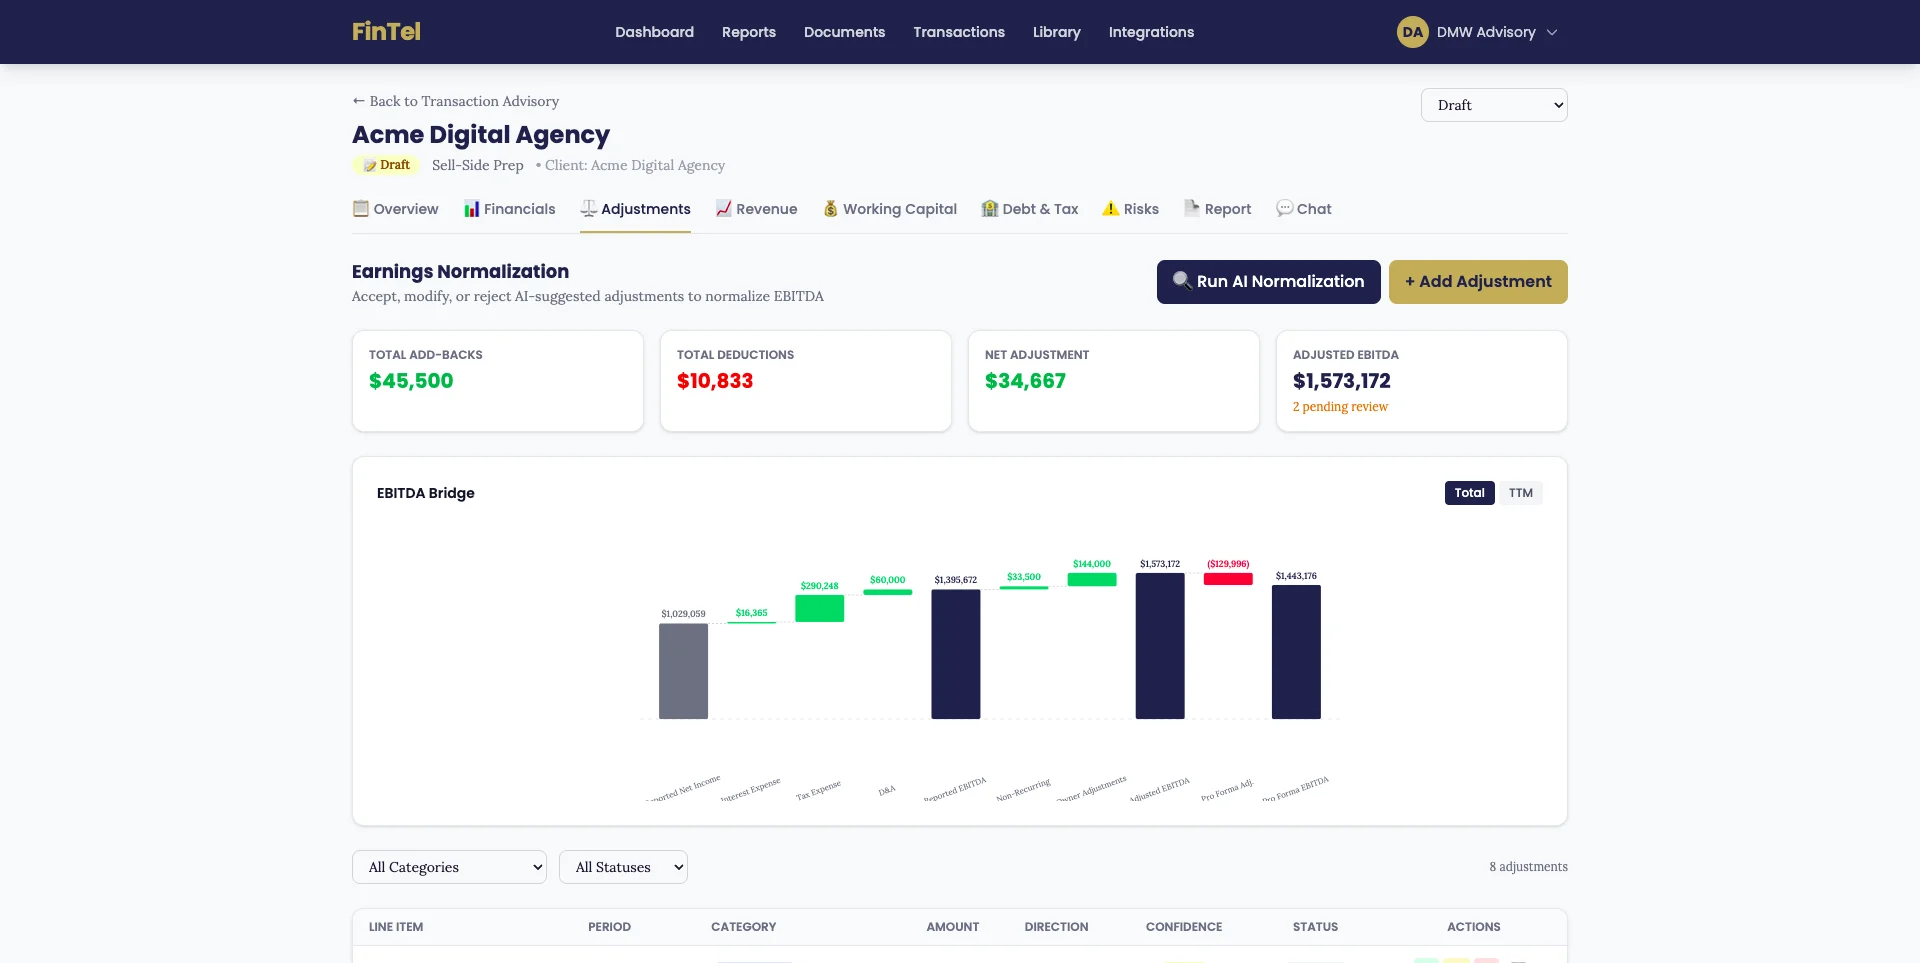Click the Working Capital money bag icon
Screen dimensions: 1920x963
pyautogui.click(x=830, y=209)
